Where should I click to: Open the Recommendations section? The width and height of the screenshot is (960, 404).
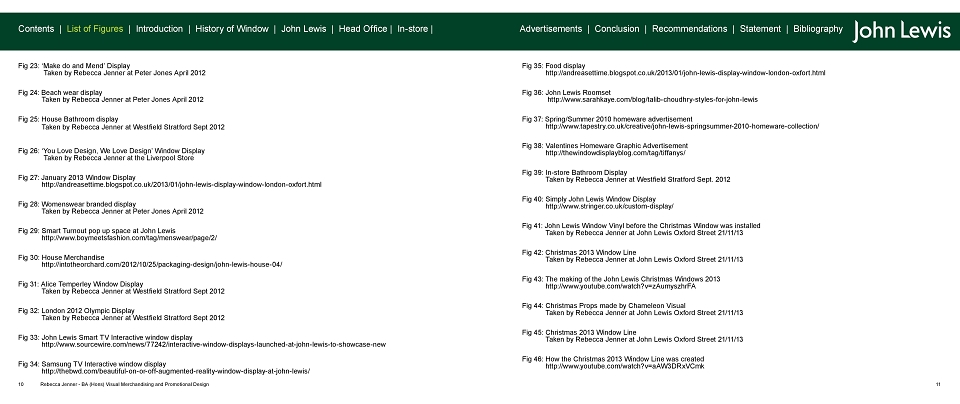click(x=689, y=29)
